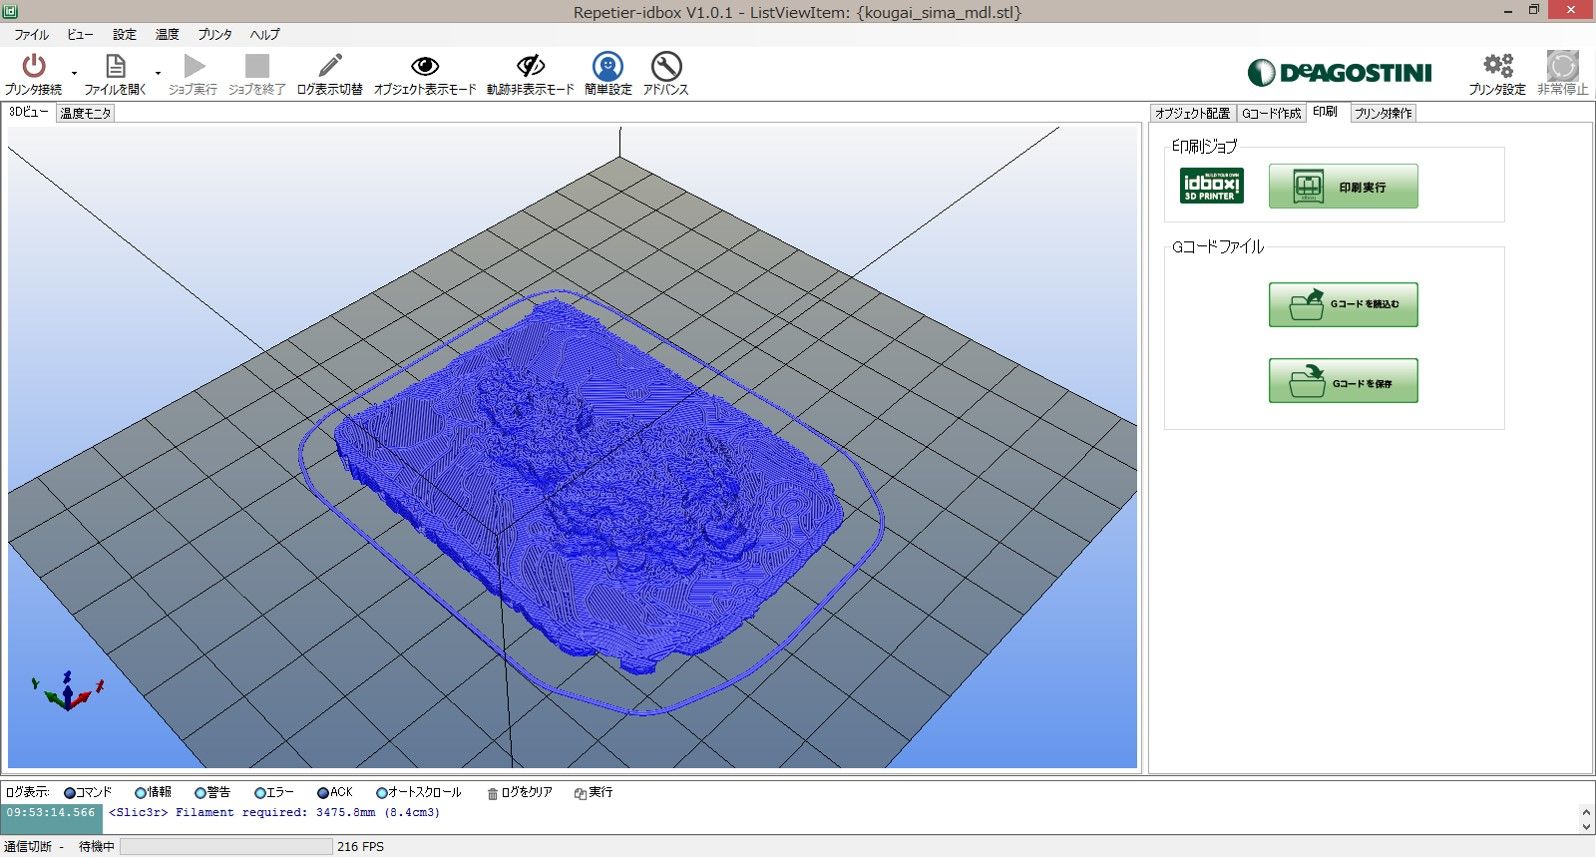Click the ログ表示切替 pencil icon

coord(330,67)
